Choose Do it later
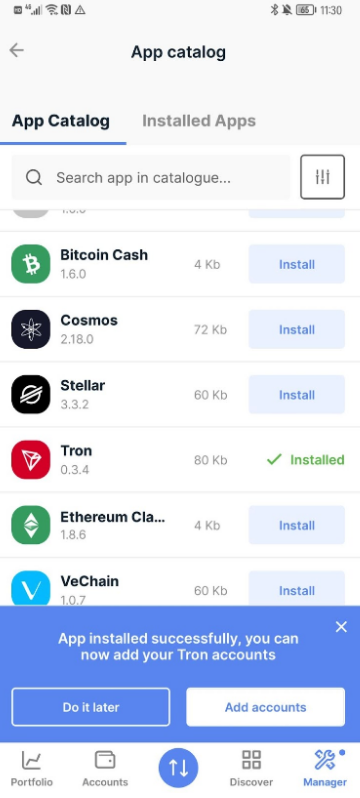Screen dimensions: 360x798 tap(91, 707)
